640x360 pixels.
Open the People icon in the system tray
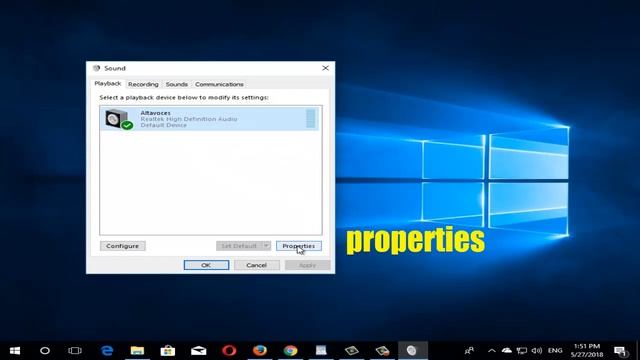click(x=469, y=351)
